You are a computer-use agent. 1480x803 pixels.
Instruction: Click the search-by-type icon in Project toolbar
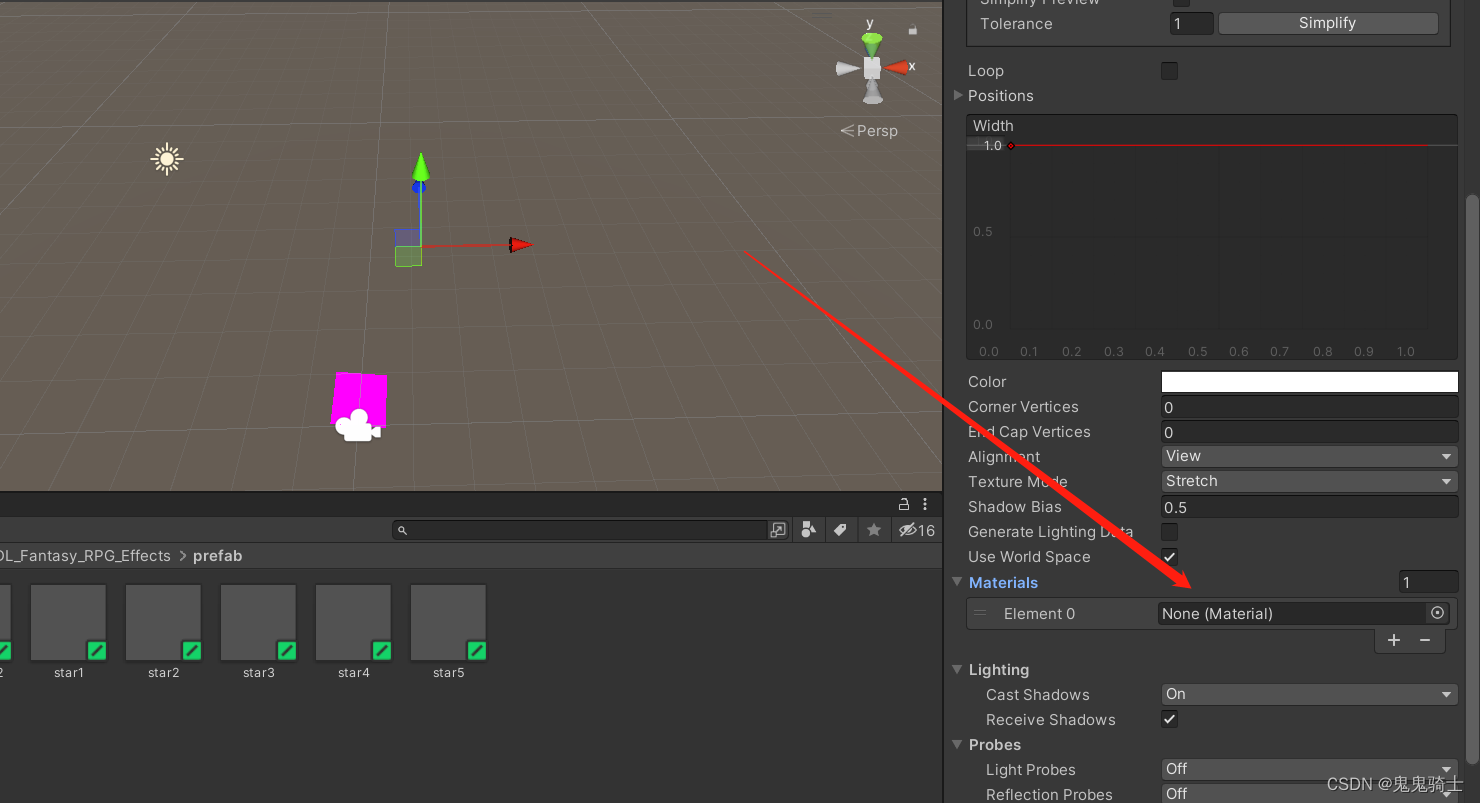click(808, 530)
